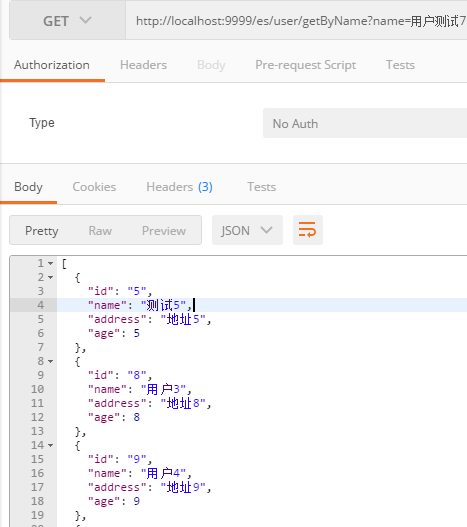
Task: Select the Raw view button
Action: click(100, 231)
